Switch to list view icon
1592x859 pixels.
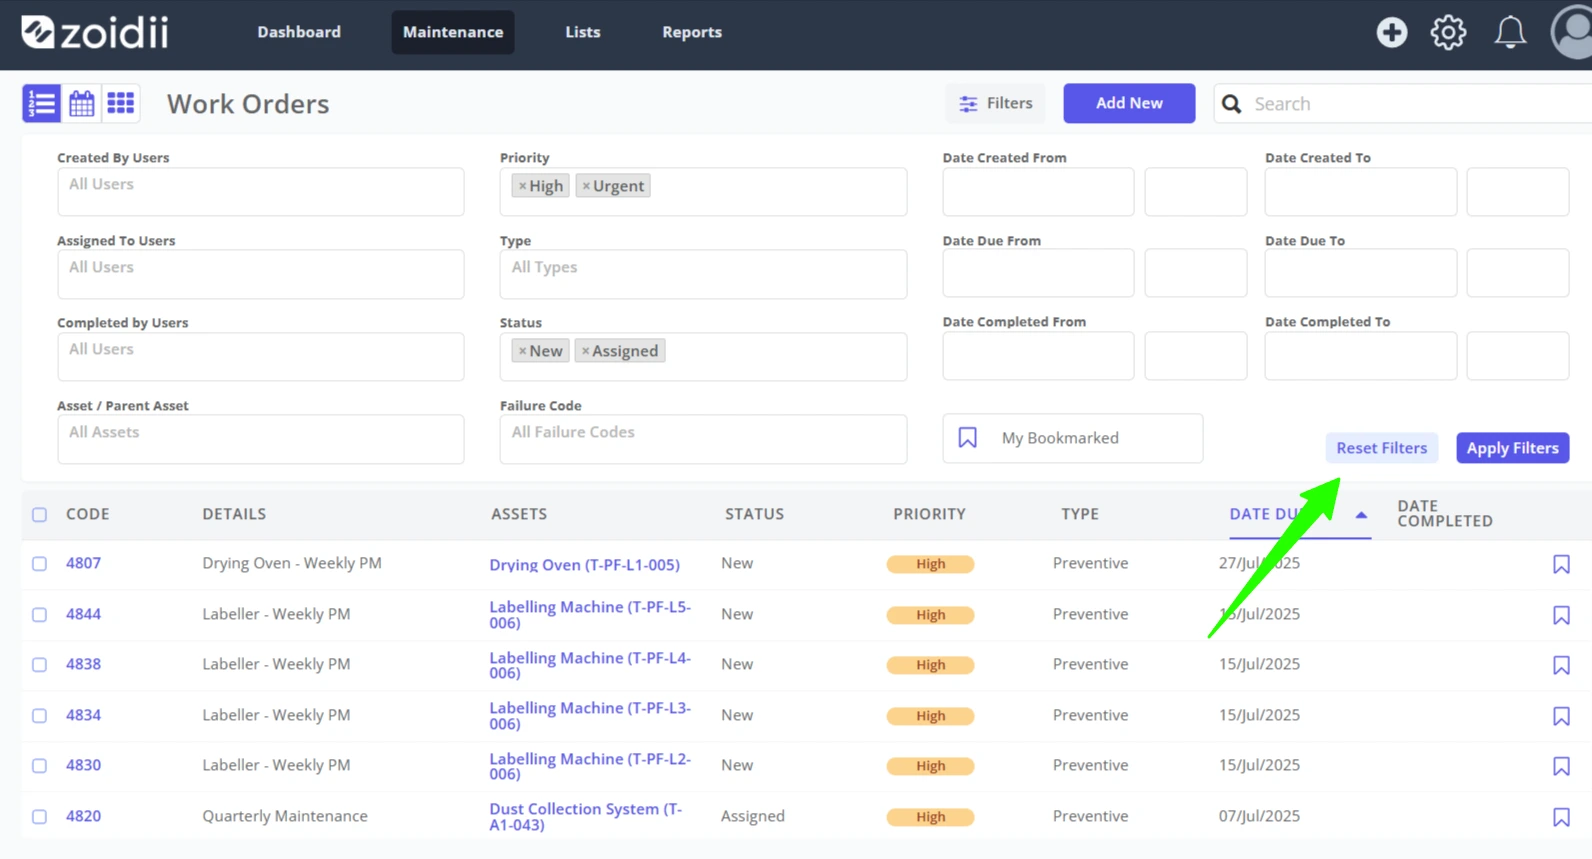[42, 103]
